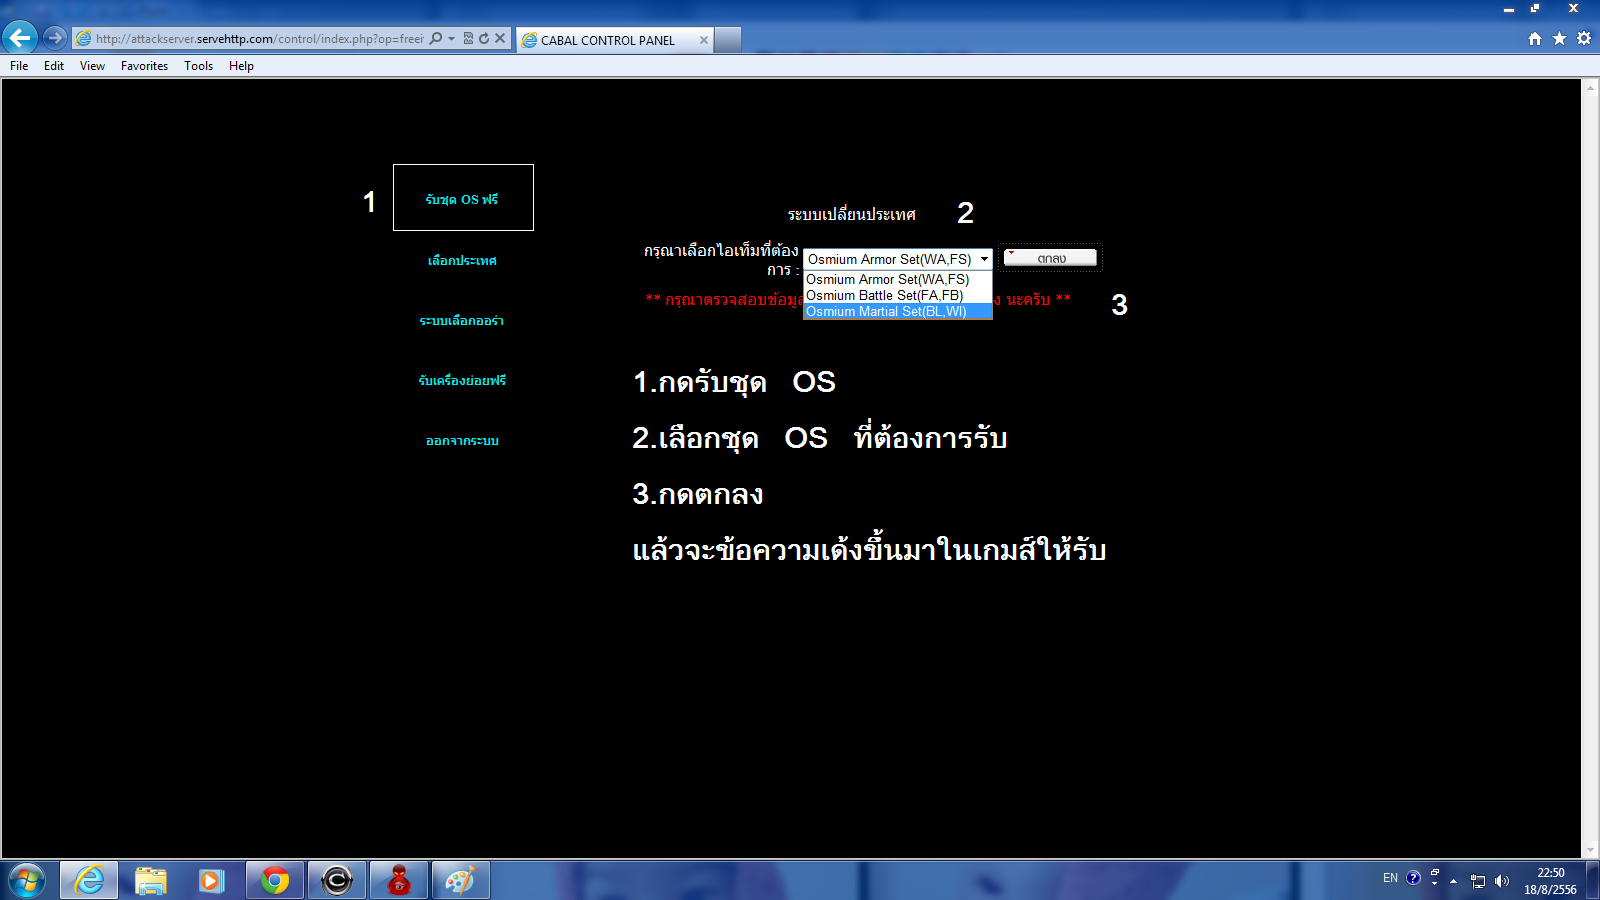Screen dimensions: 1600x900
Task: Close the CABAL CONTROL PANEL tab
Action: click(x=704, y=40)
